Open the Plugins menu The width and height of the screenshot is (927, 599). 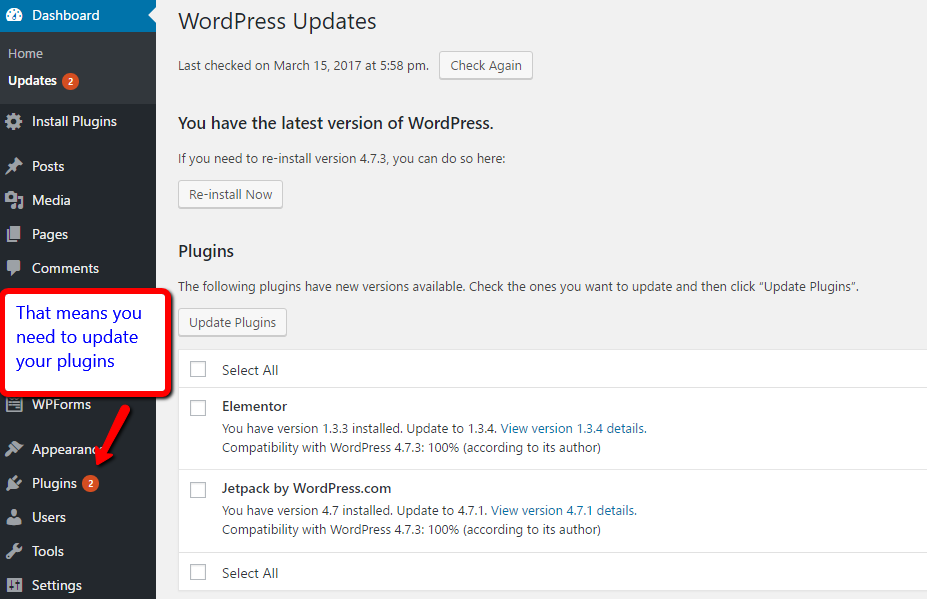coord(78,484)
